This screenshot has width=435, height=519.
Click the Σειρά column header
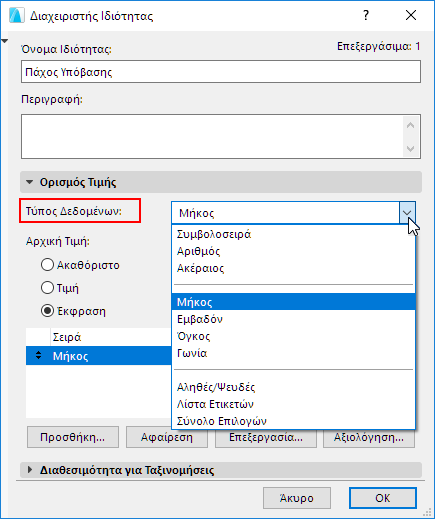[x=111, y=337]
